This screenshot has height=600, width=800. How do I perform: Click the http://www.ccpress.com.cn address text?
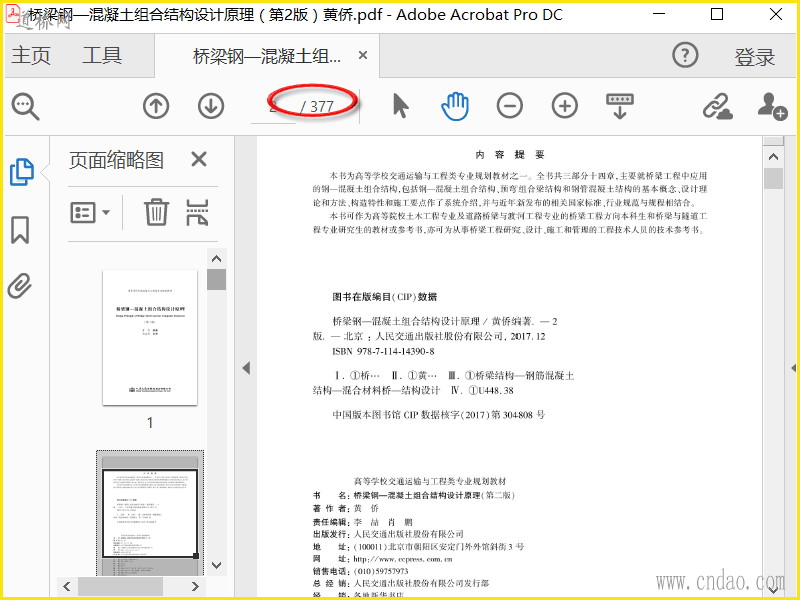click(403, 559)
